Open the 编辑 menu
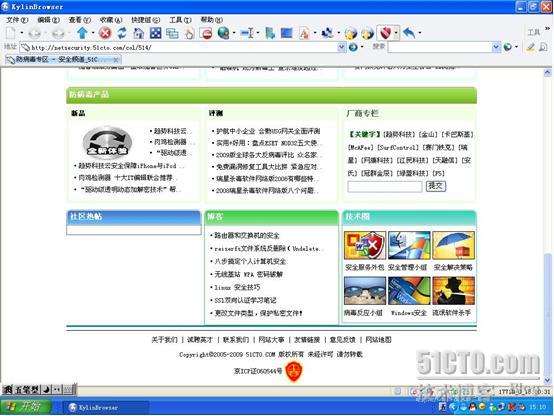The image size is (554, 416). click(x=48, y=20)
